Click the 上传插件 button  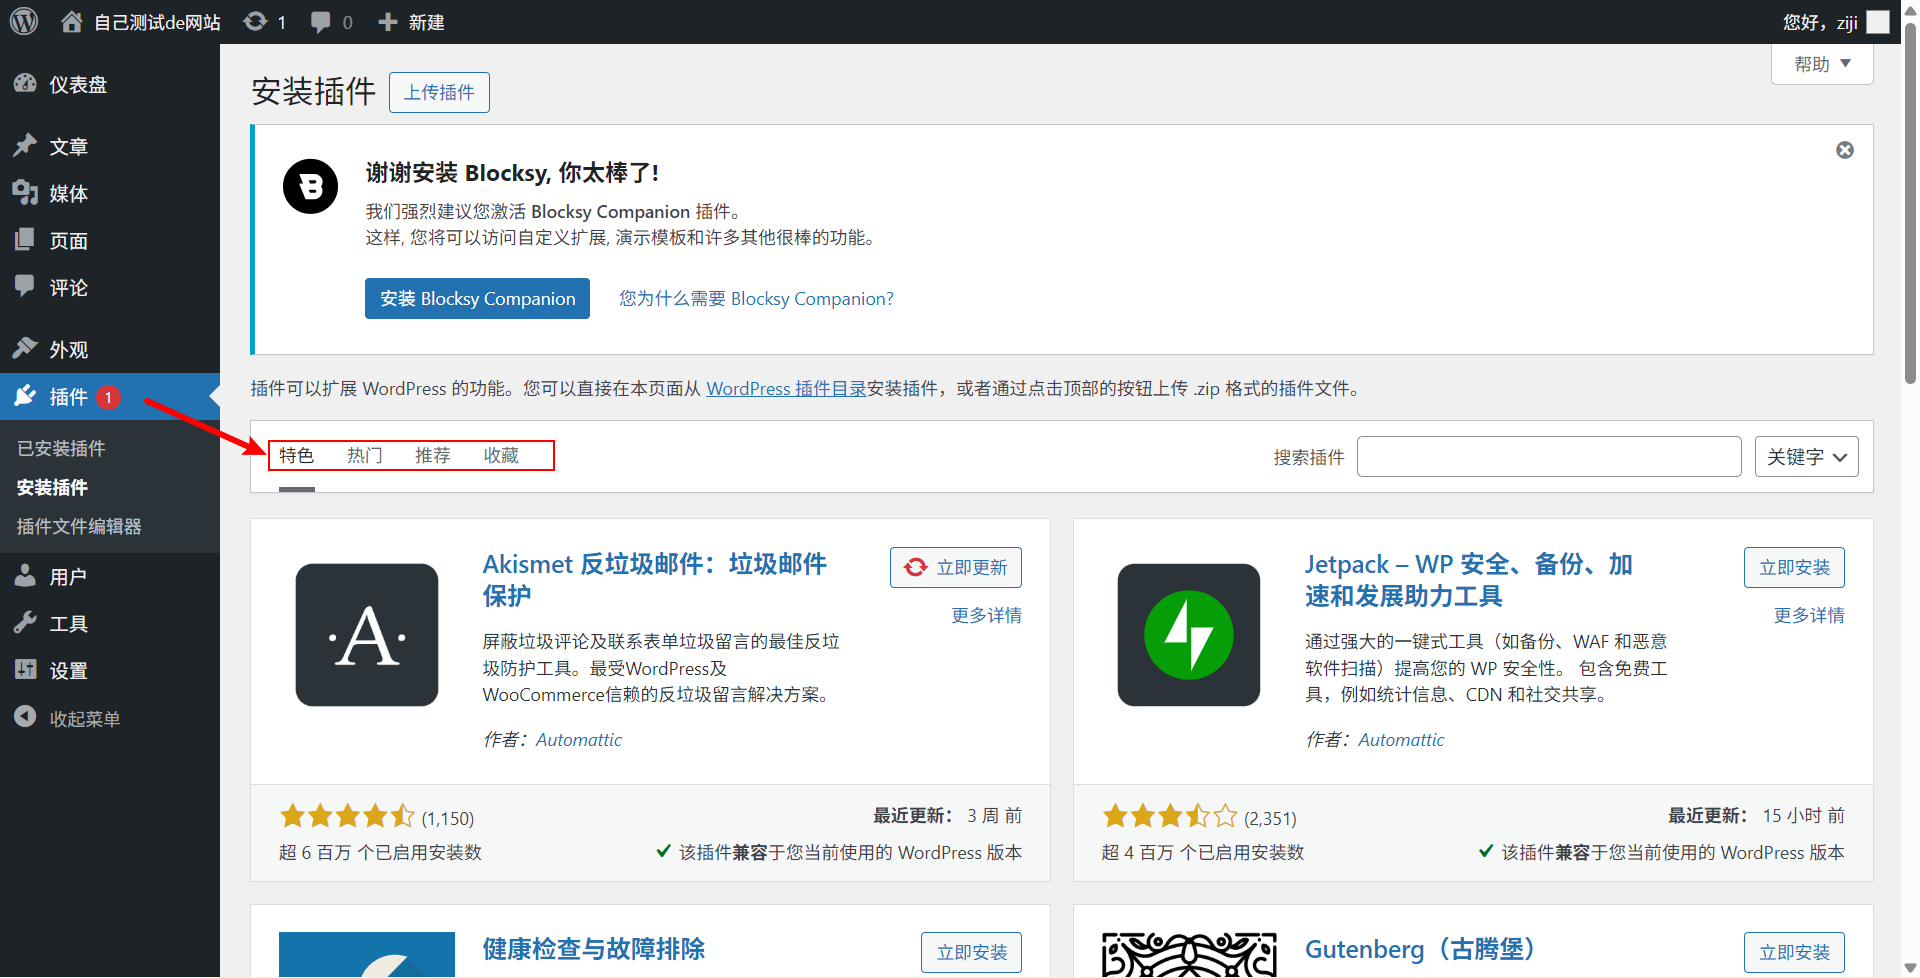pos(439,92)
